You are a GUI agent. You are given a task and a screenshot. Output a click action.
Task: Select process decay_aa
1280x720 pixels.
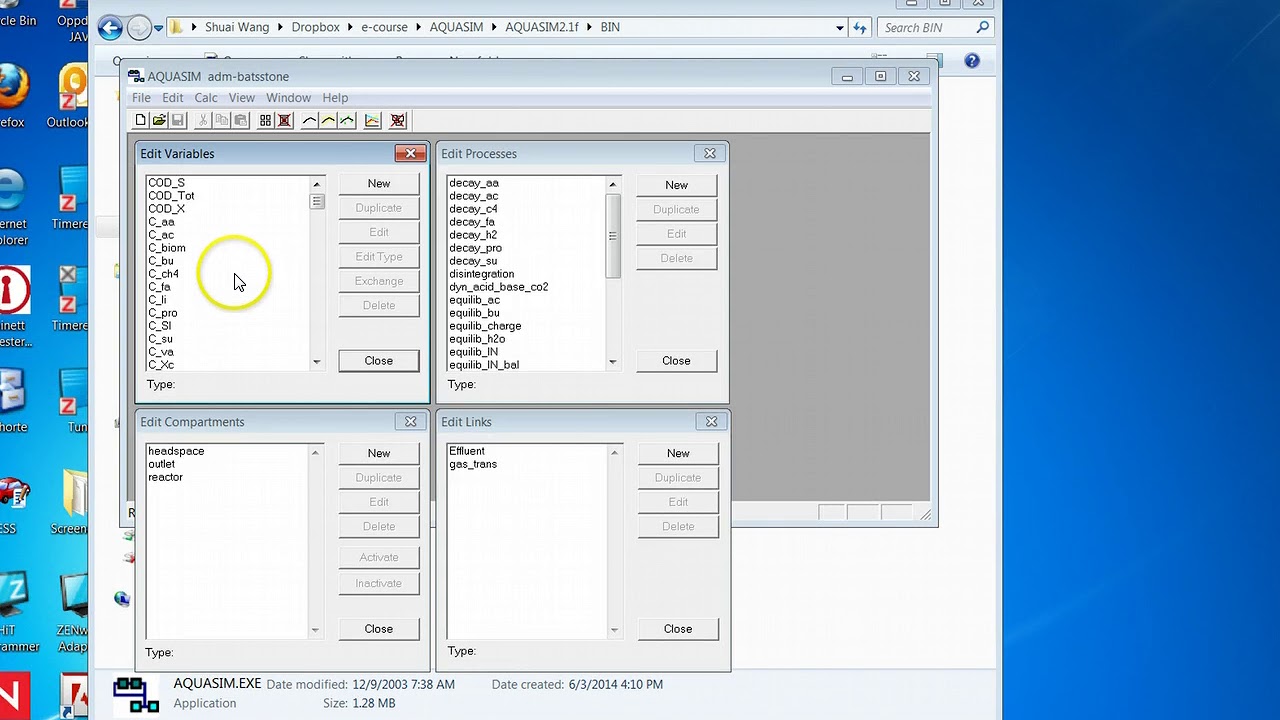point(474,183)
